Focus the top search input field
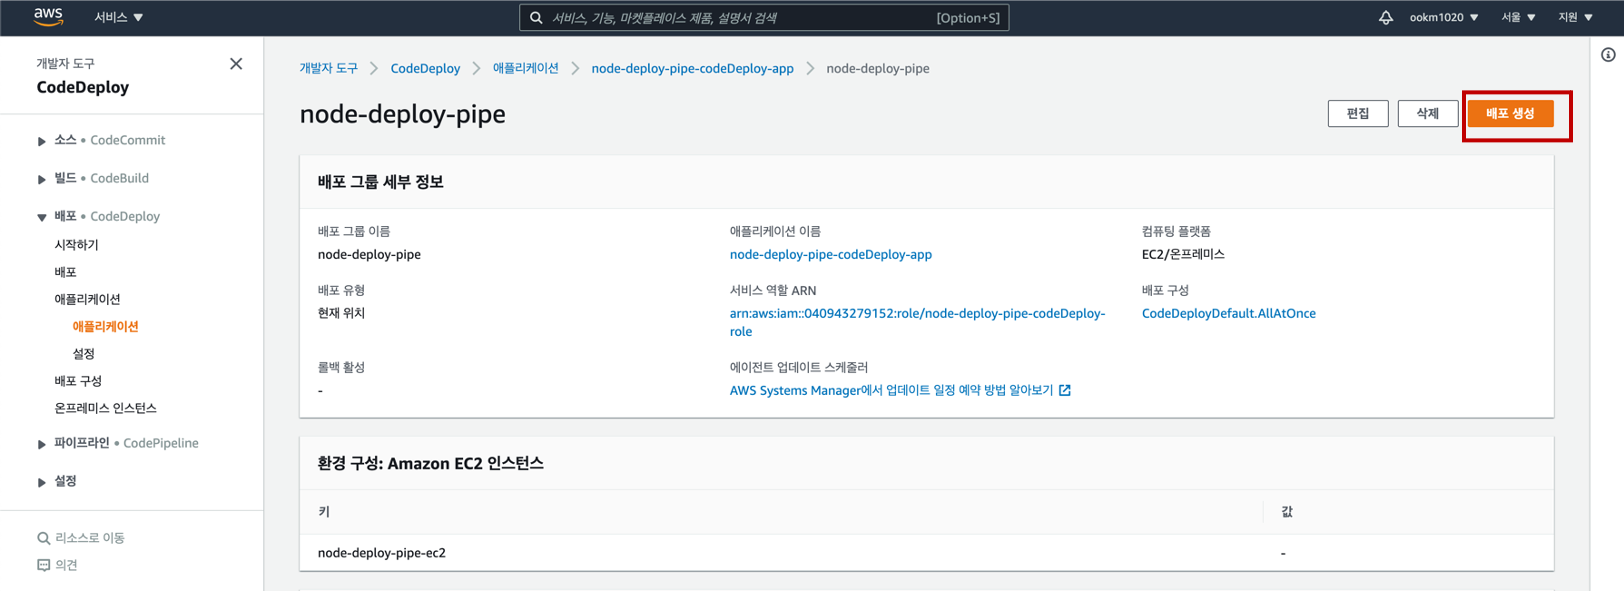 pos(764,18)
